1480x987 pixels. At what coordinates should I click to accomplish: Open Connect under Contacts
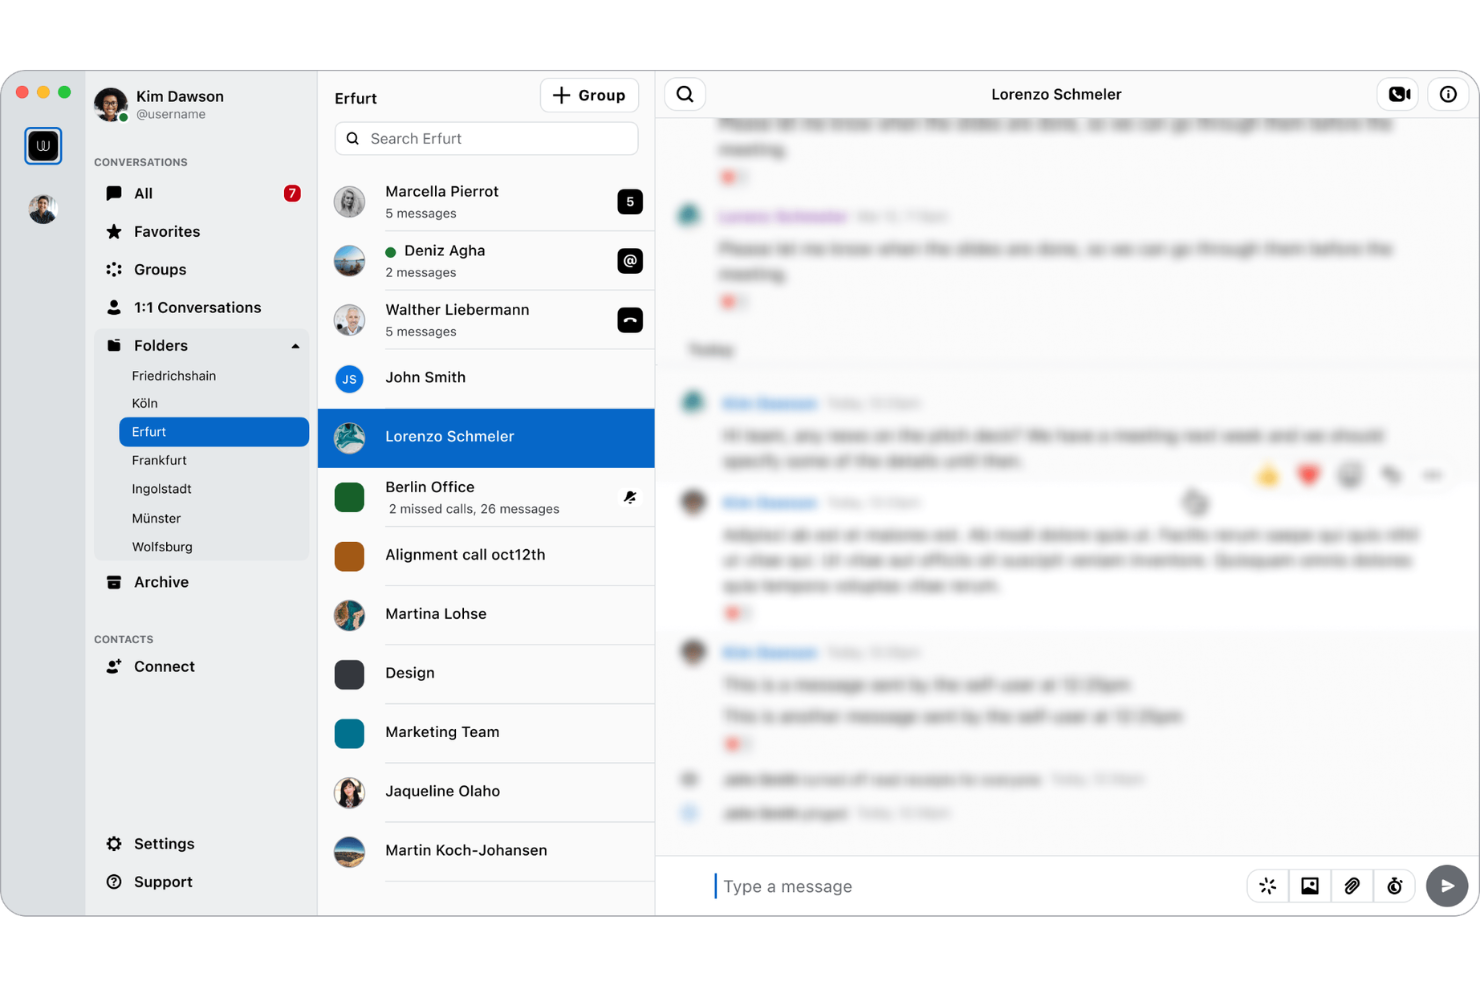(x=163, y=666)
